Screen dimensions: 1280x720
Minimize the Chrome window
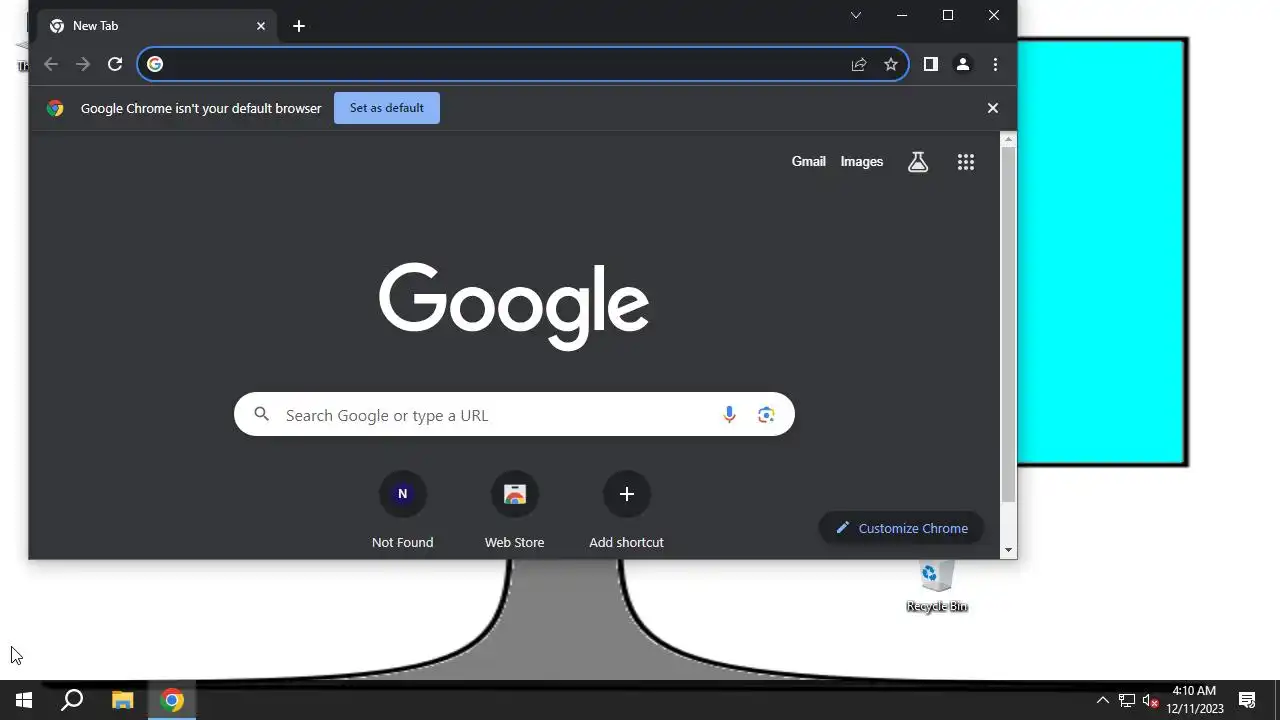pyautogui.click(x=902, y=15)
